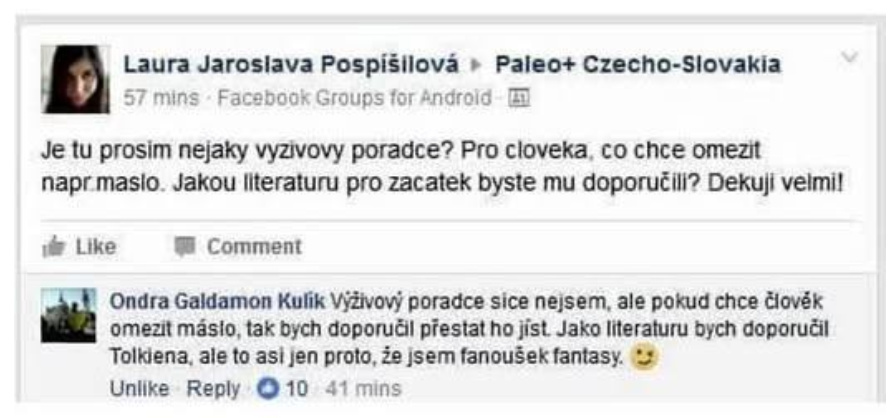Click the winking smiley emoji in comment
The width and height of the screenshot is (895, 418).
click(x=644, y=358)
